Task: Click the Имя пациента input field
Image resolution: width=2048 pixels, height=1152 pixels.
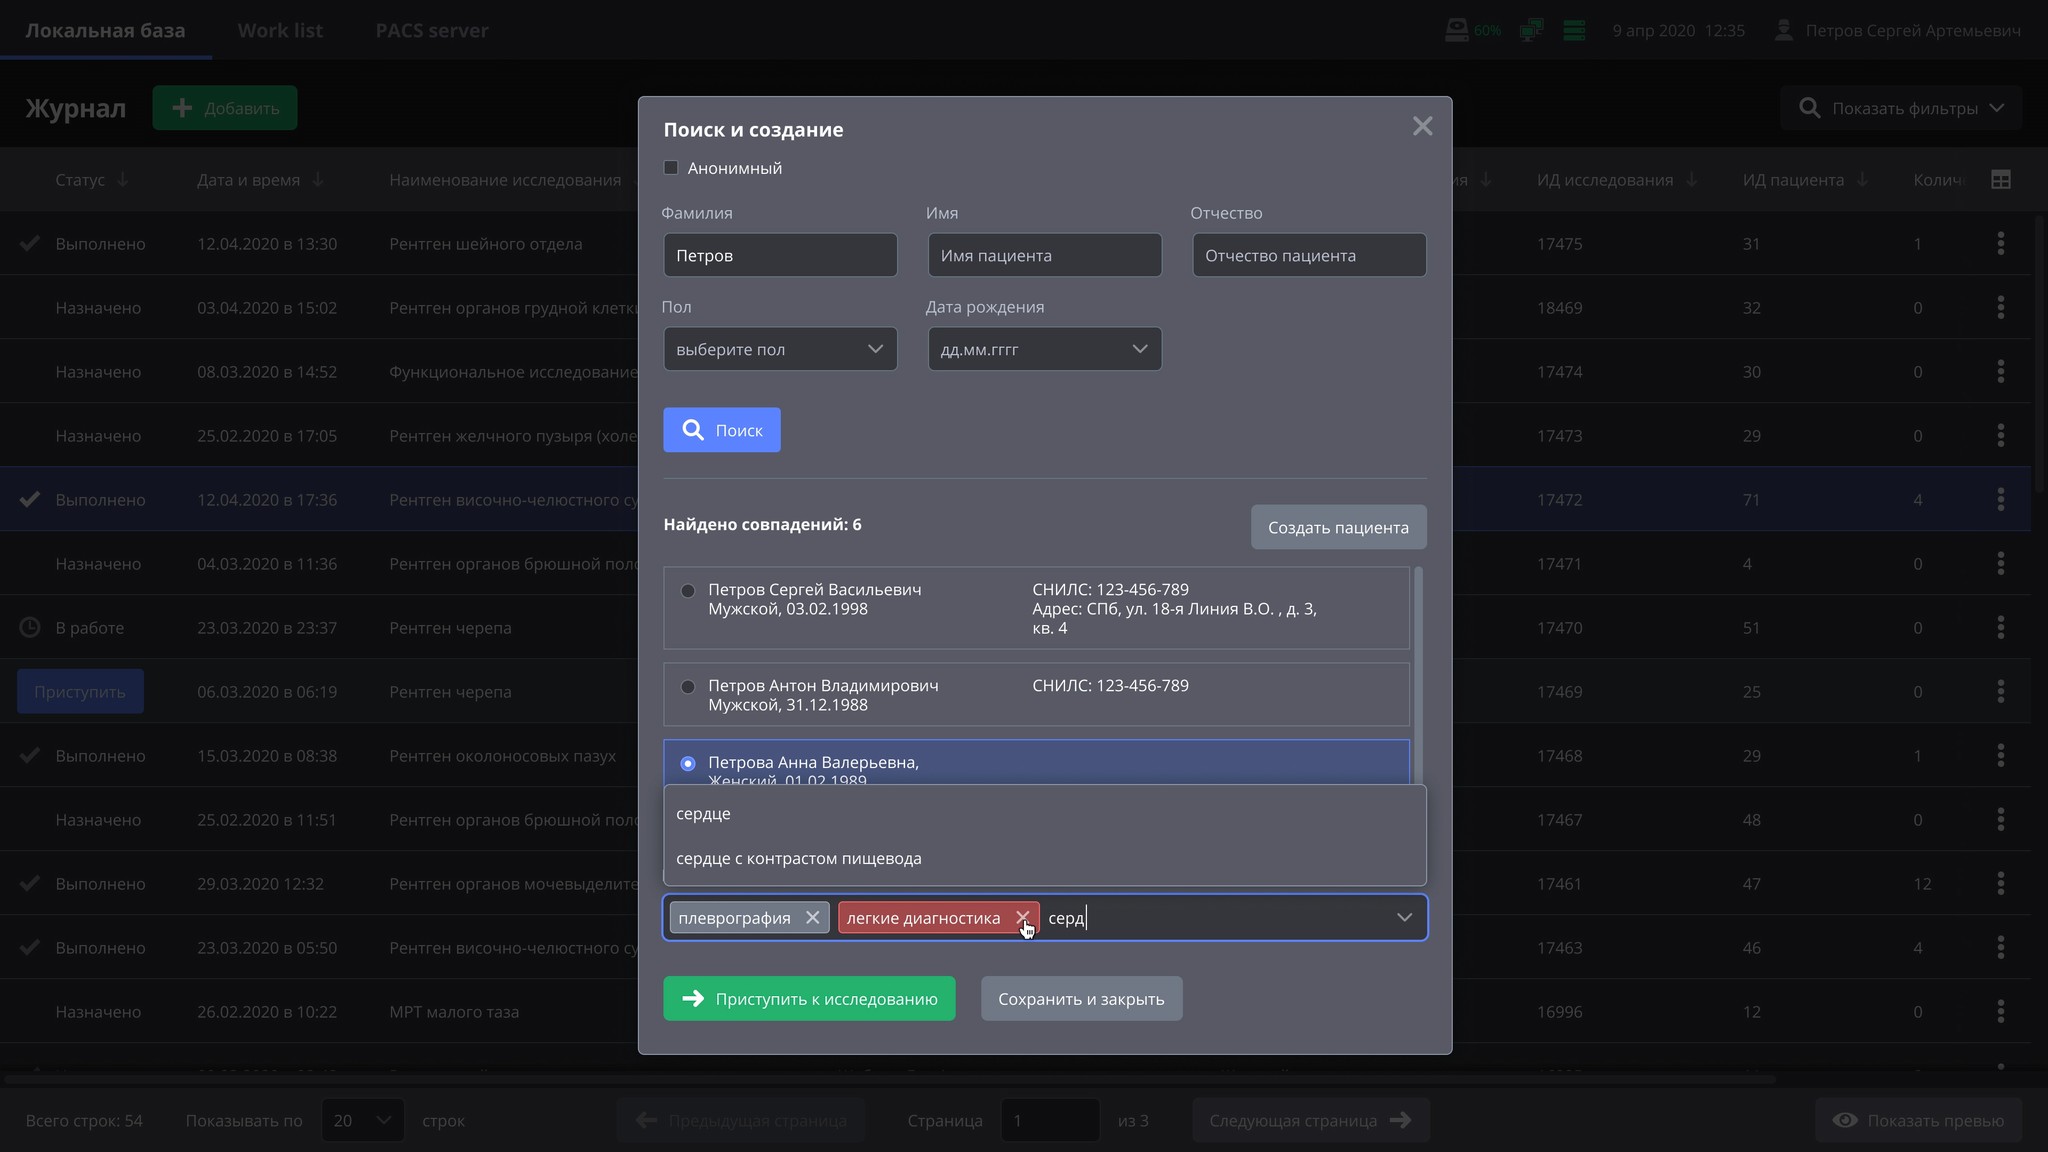Action: (x=1044, y=255)
